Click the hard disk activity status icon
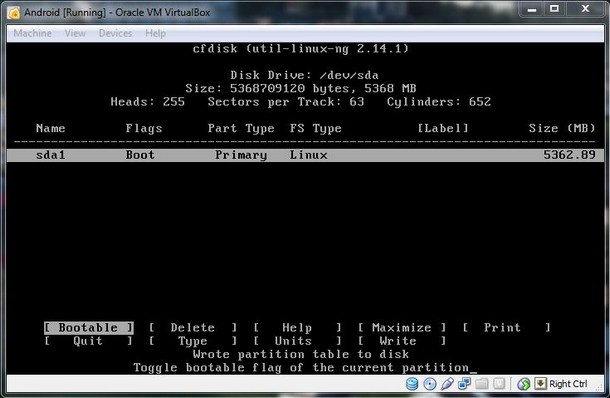 pyautogui.click(x=412, y=384)
